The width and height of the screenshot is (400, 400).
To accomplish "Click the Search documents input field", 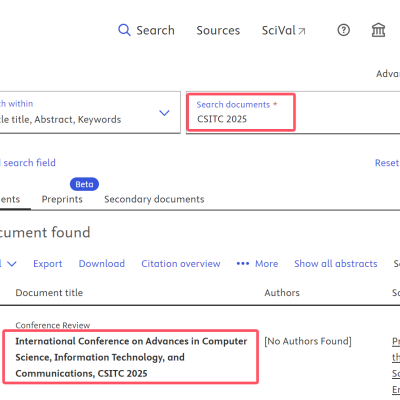I will click(293, 112).
